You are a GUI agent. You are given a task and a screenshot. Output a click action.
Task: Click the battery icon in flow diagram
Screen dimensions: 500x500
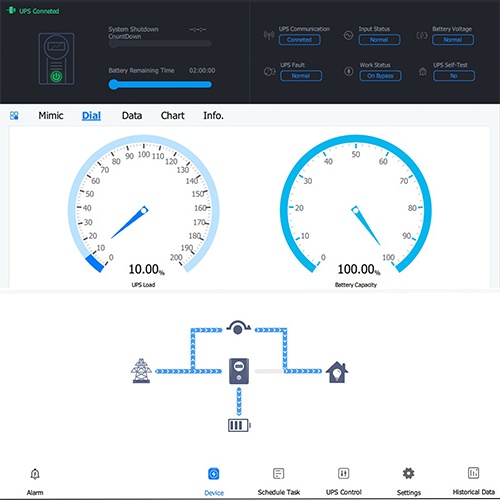239,426
